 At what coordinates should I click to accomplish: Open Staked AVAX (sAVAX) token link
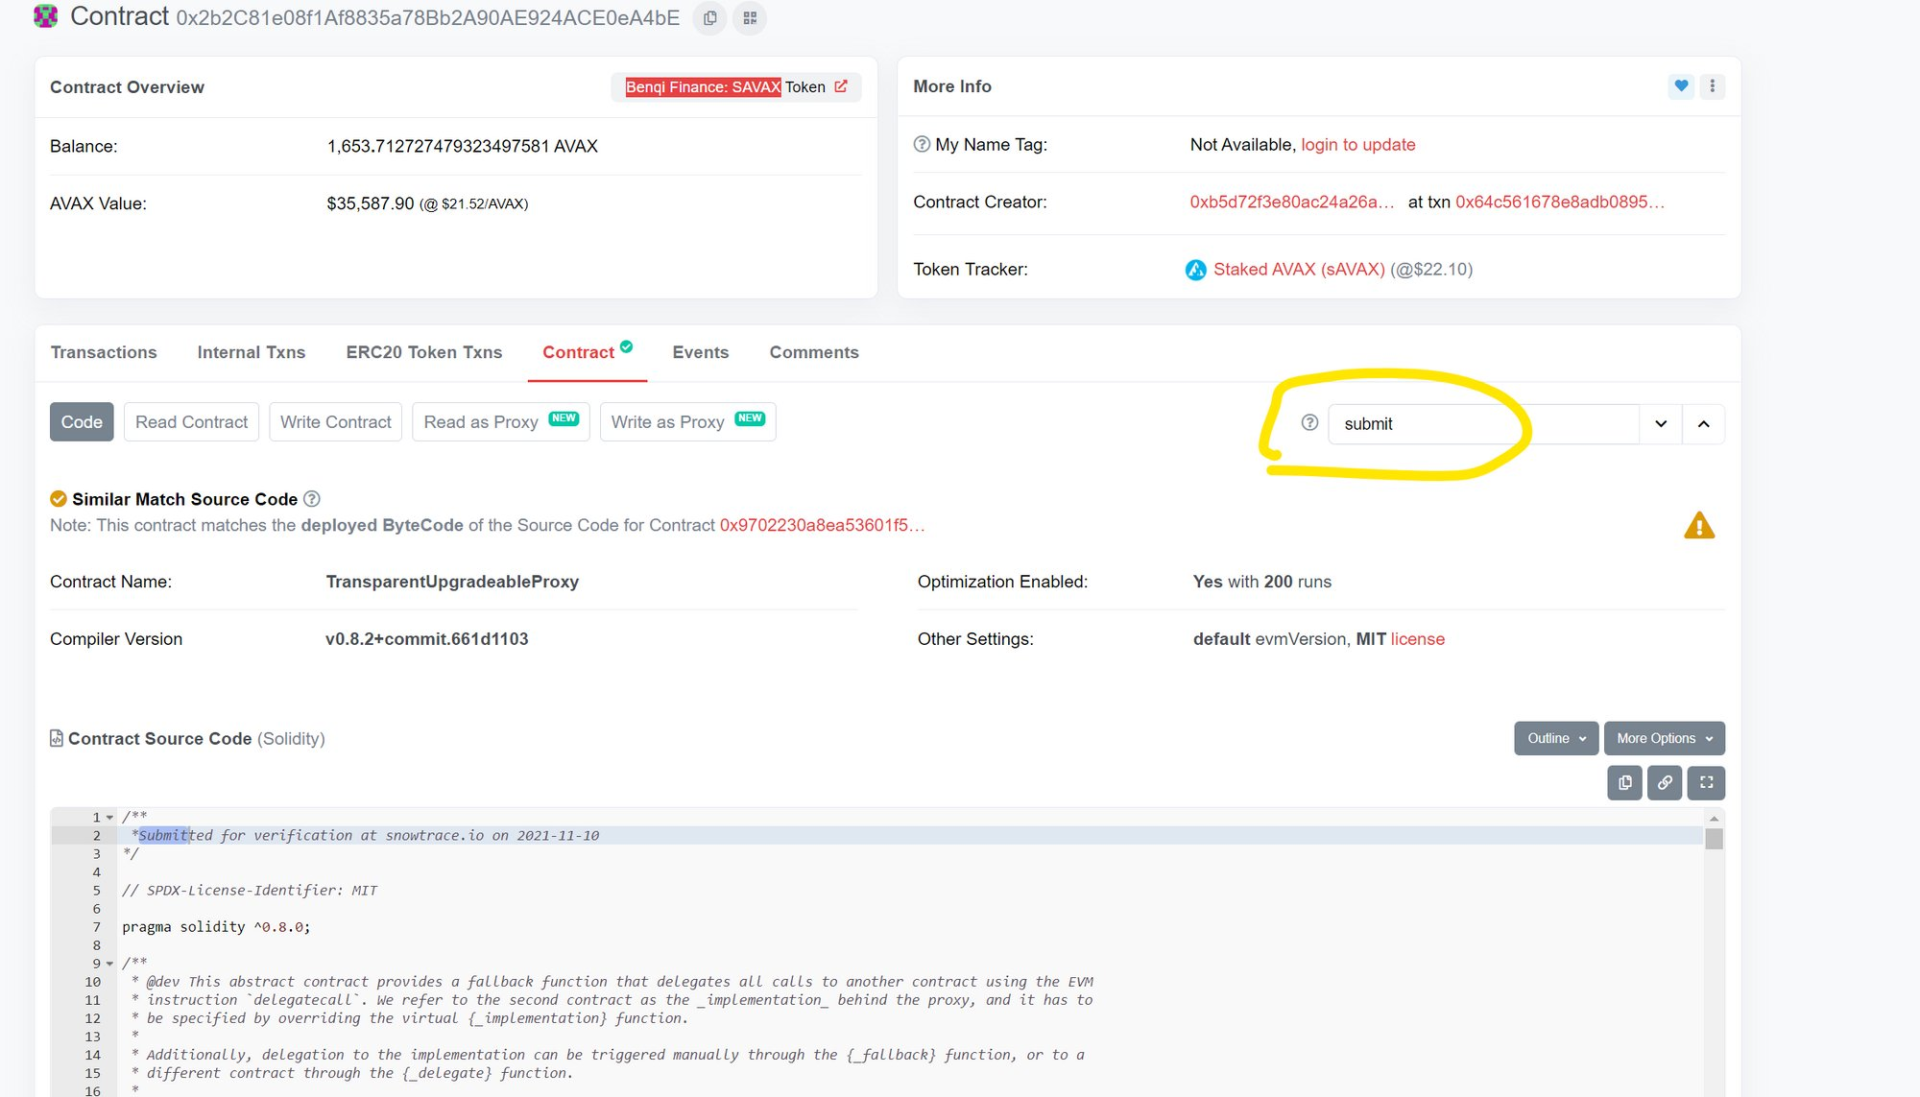point(1298,270)
